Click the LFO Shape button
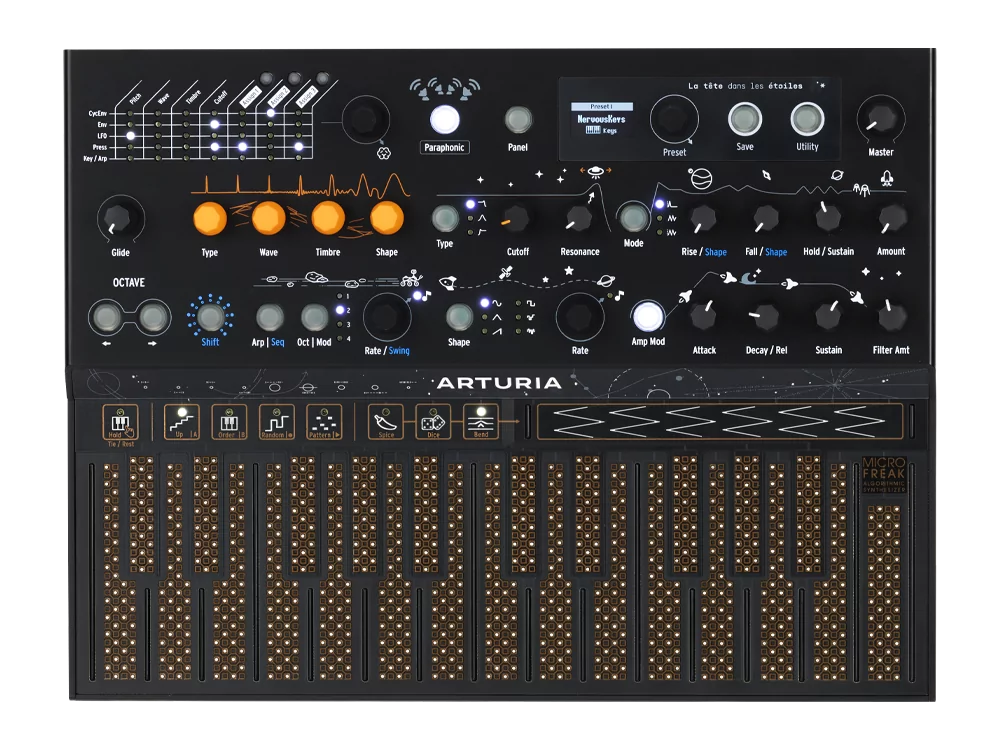1000x750 pixels. coord(459,317)
